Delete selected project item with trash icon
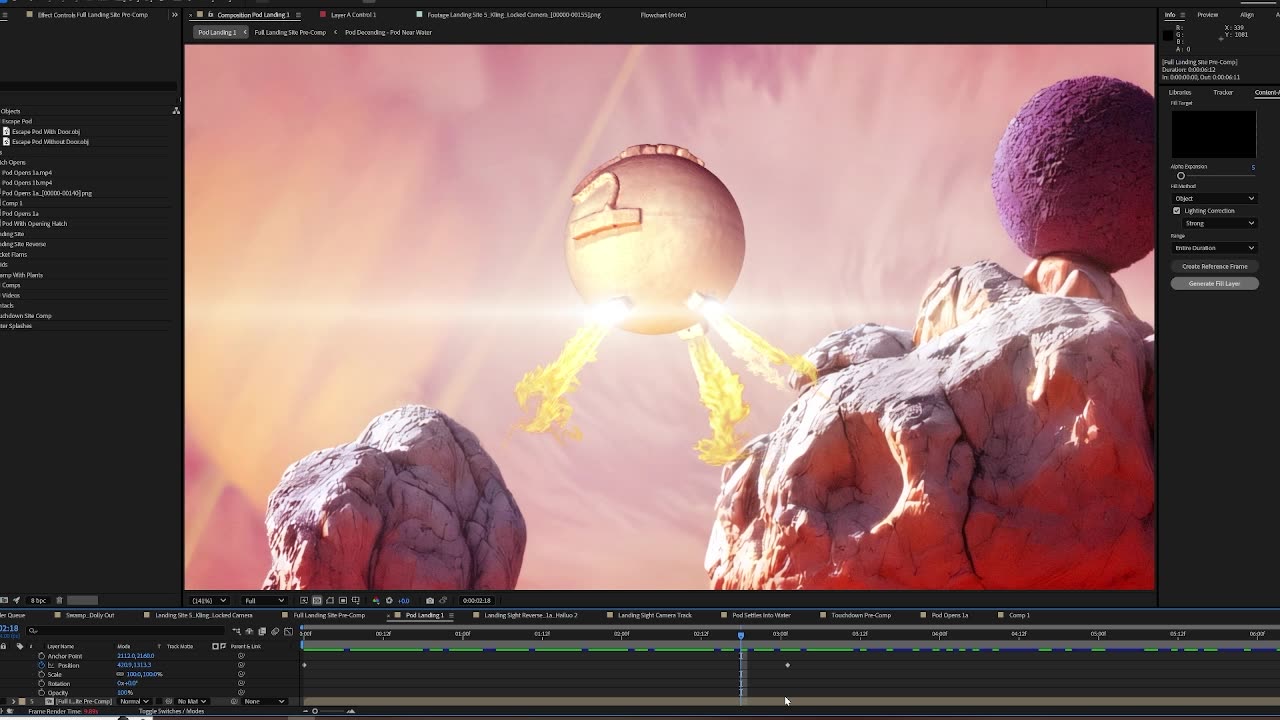The height and width of the screenshot is (720, 1280). 59,600
